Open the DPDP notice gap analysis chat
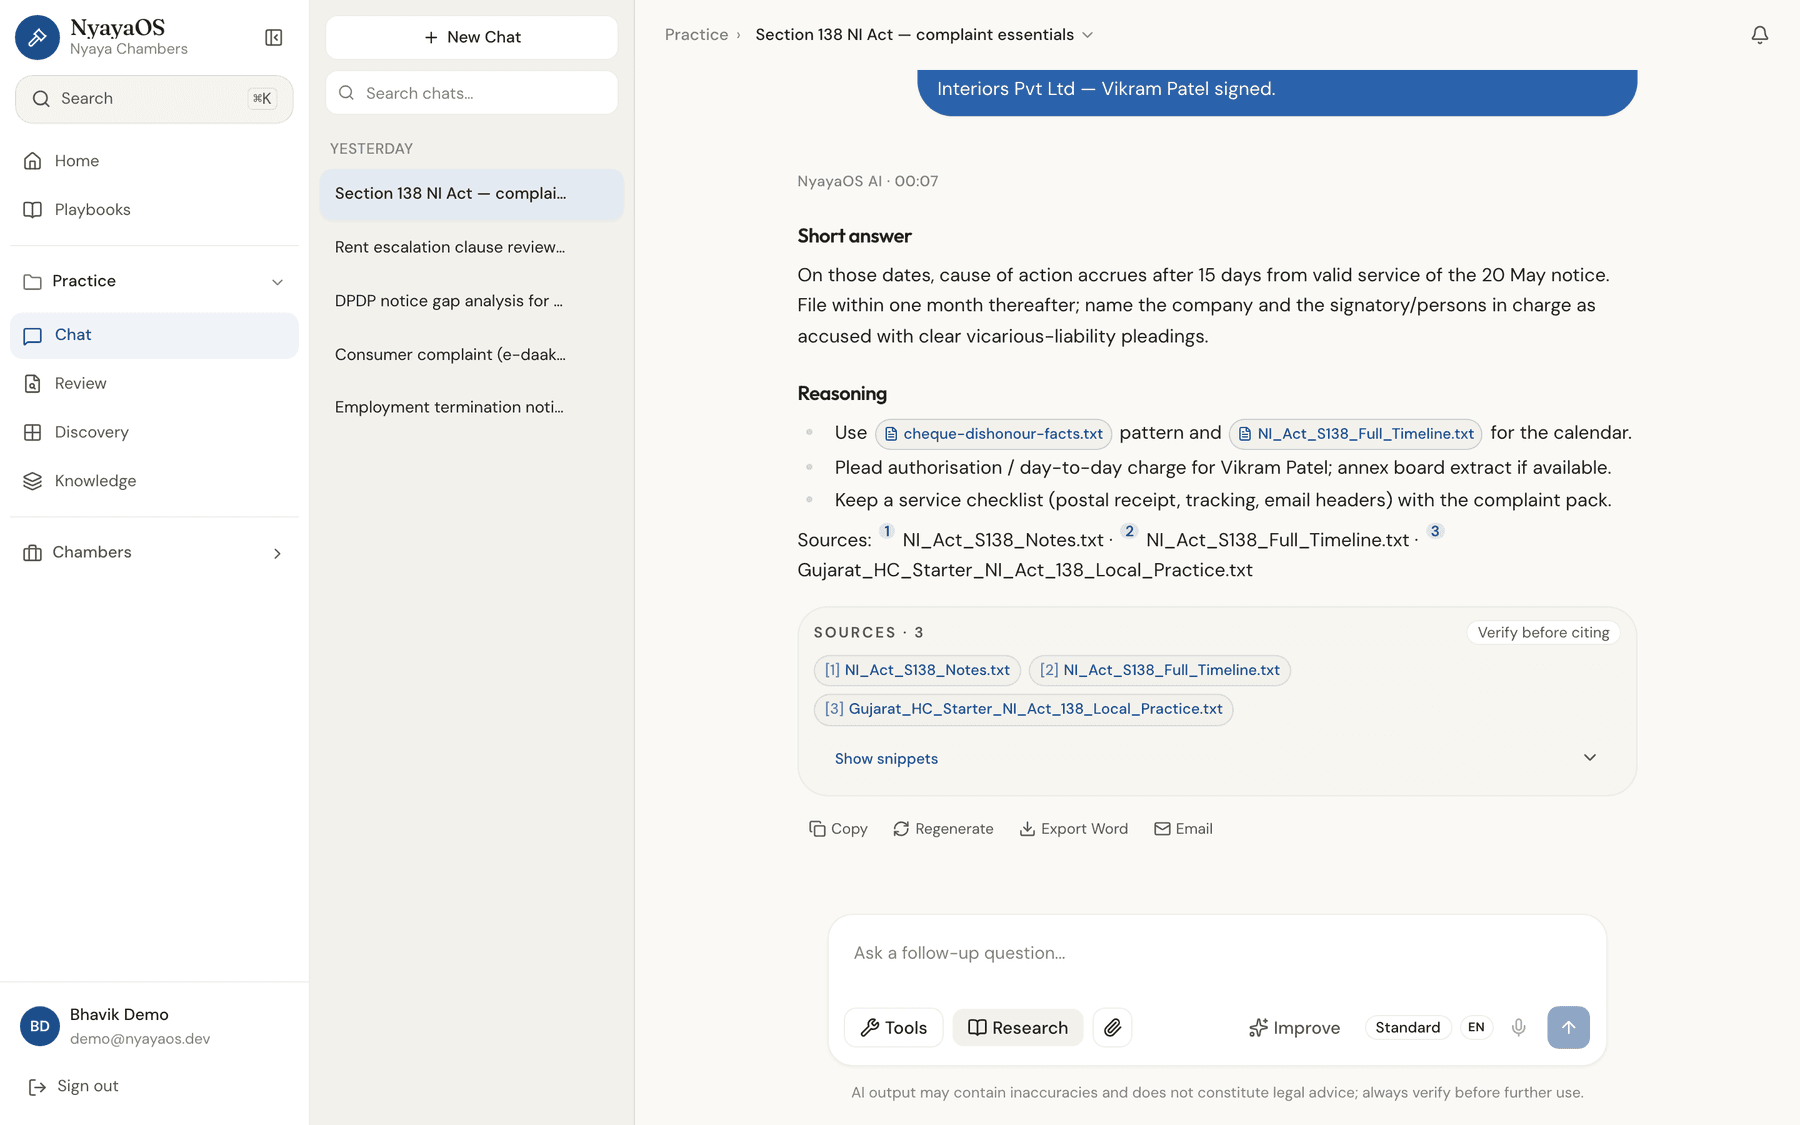Viewport: 1800px width, 1125px height. pos(472,301)
